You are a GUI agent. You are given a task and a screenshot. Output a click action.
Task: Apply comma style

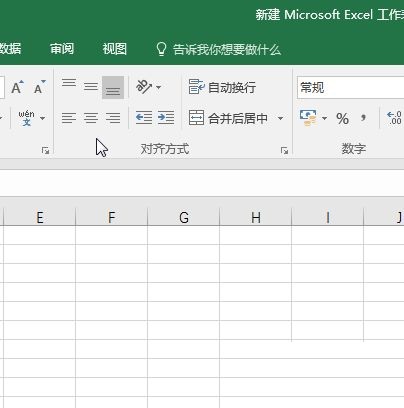[x=363, y=118]
